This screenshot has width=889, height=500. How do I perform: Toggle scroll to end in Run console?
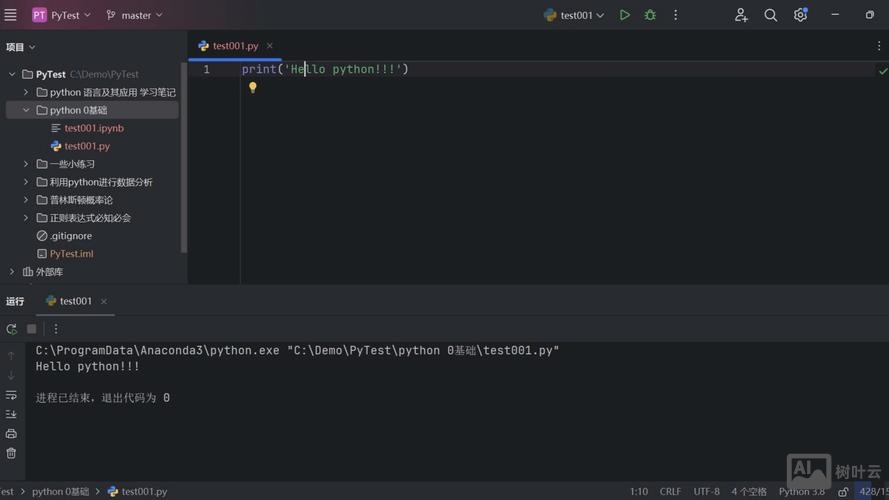12,414
